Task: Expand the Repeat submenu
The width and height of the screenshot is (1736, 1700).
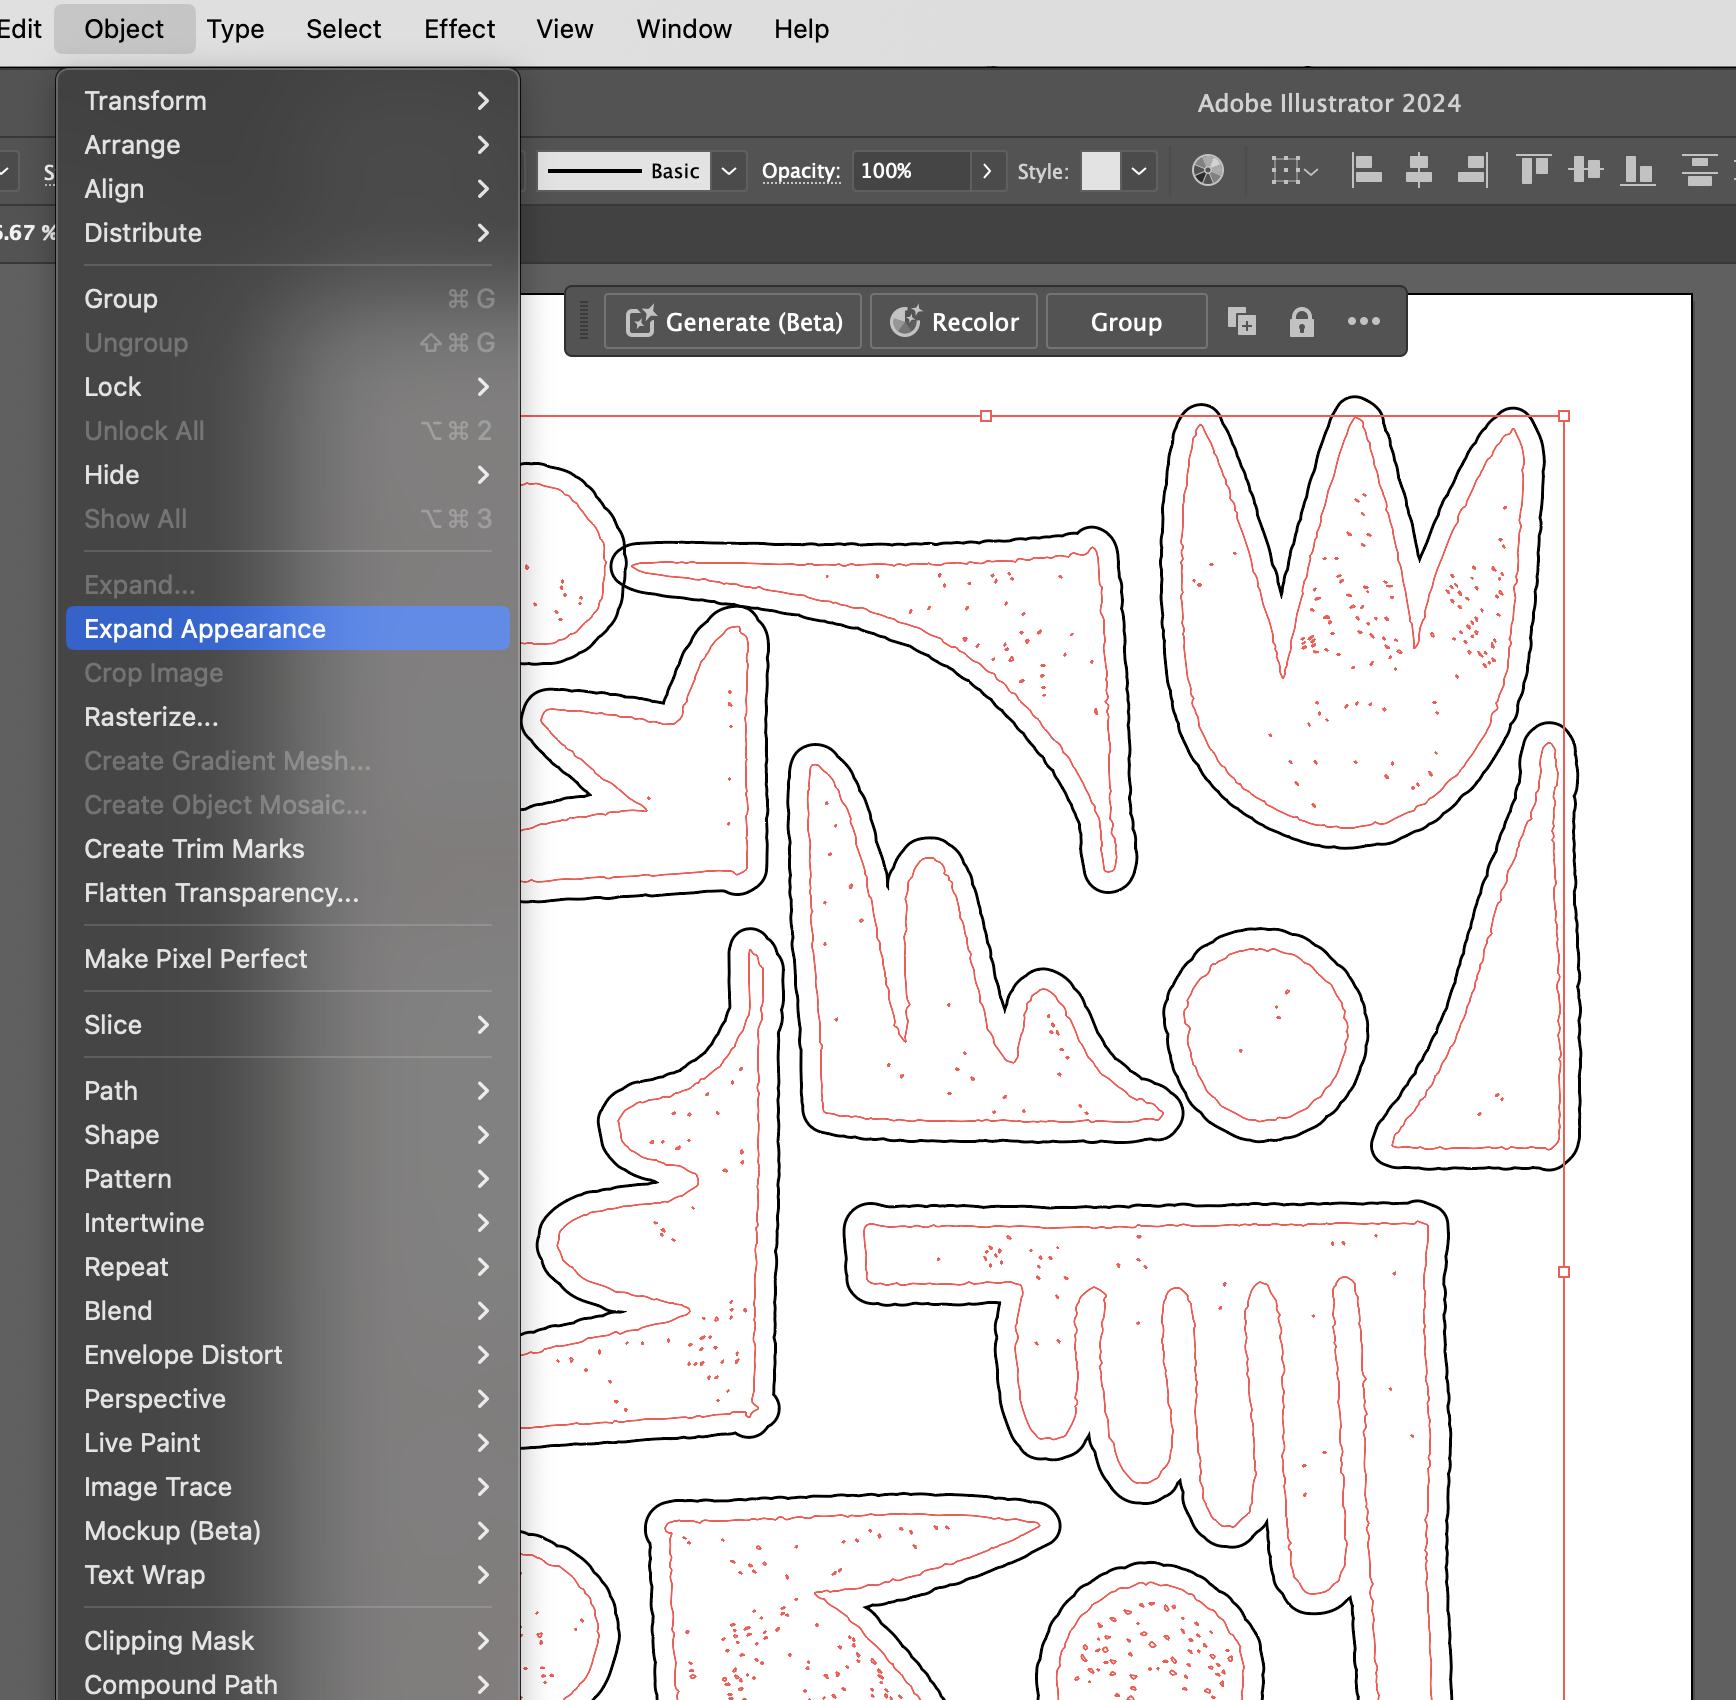Action: tap(288, 1267)
